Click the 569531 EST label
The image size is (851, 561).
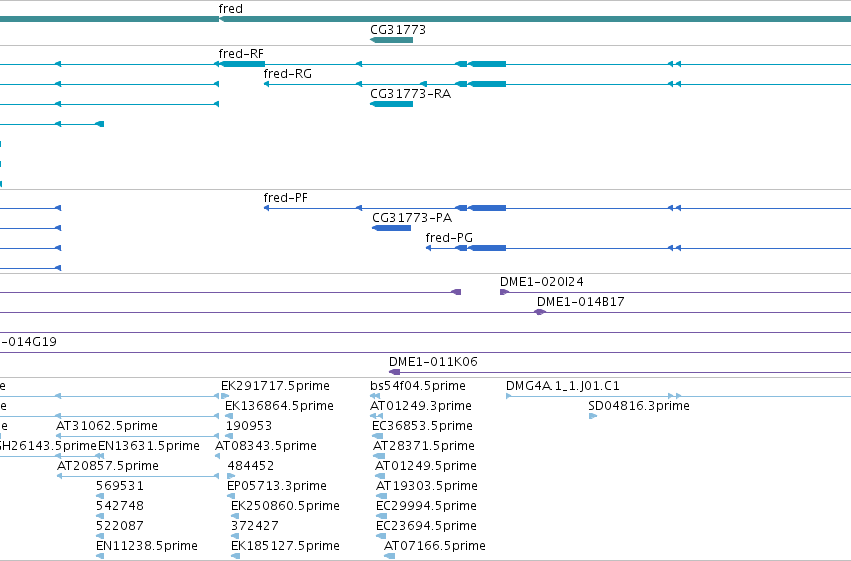(x=120, y=486)
